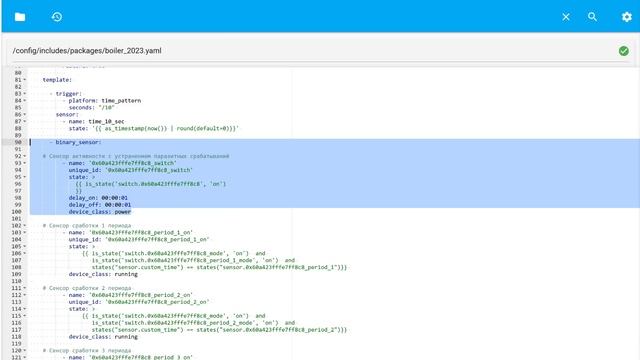
Task: Click the sensor period_1 comparison line
Action: coord(219,267)
